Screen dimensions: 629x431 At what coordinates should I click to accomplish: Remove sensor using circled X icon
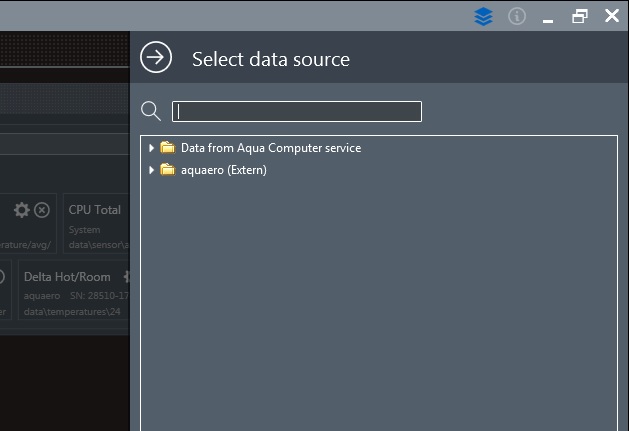(x=42, y=210)
